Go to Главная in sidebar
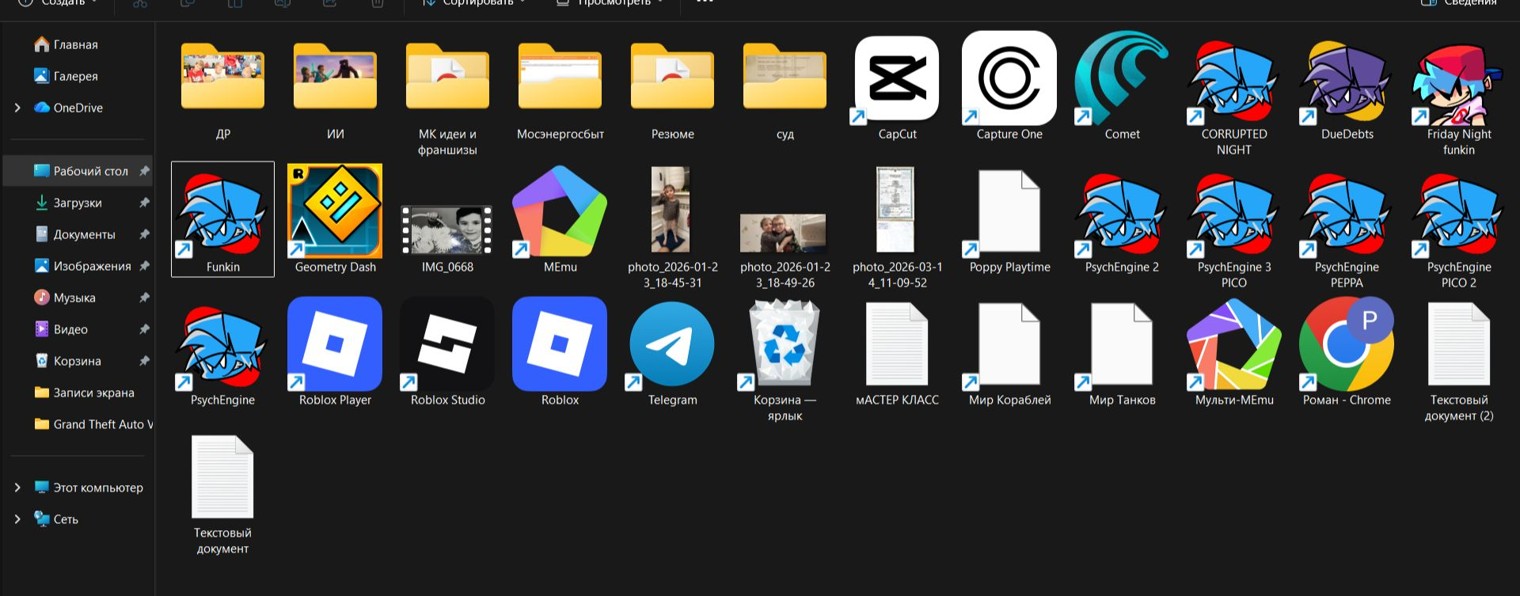1520x596 pixels. click(x=78, y=45)
